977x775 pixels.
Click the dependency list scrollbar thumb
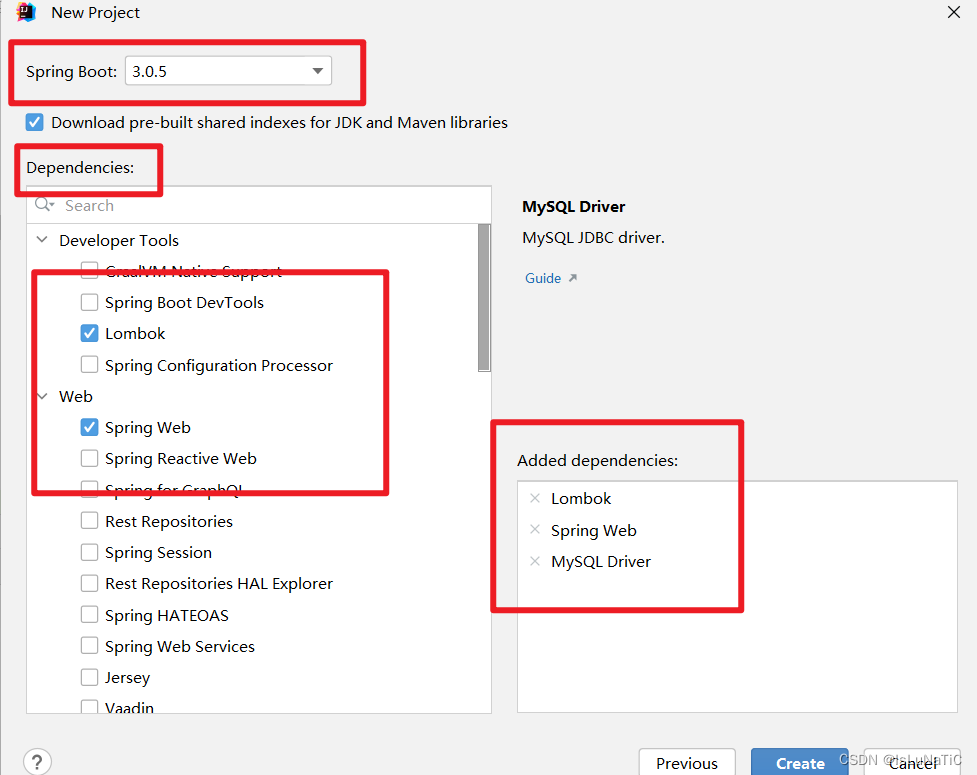[484, 298]
